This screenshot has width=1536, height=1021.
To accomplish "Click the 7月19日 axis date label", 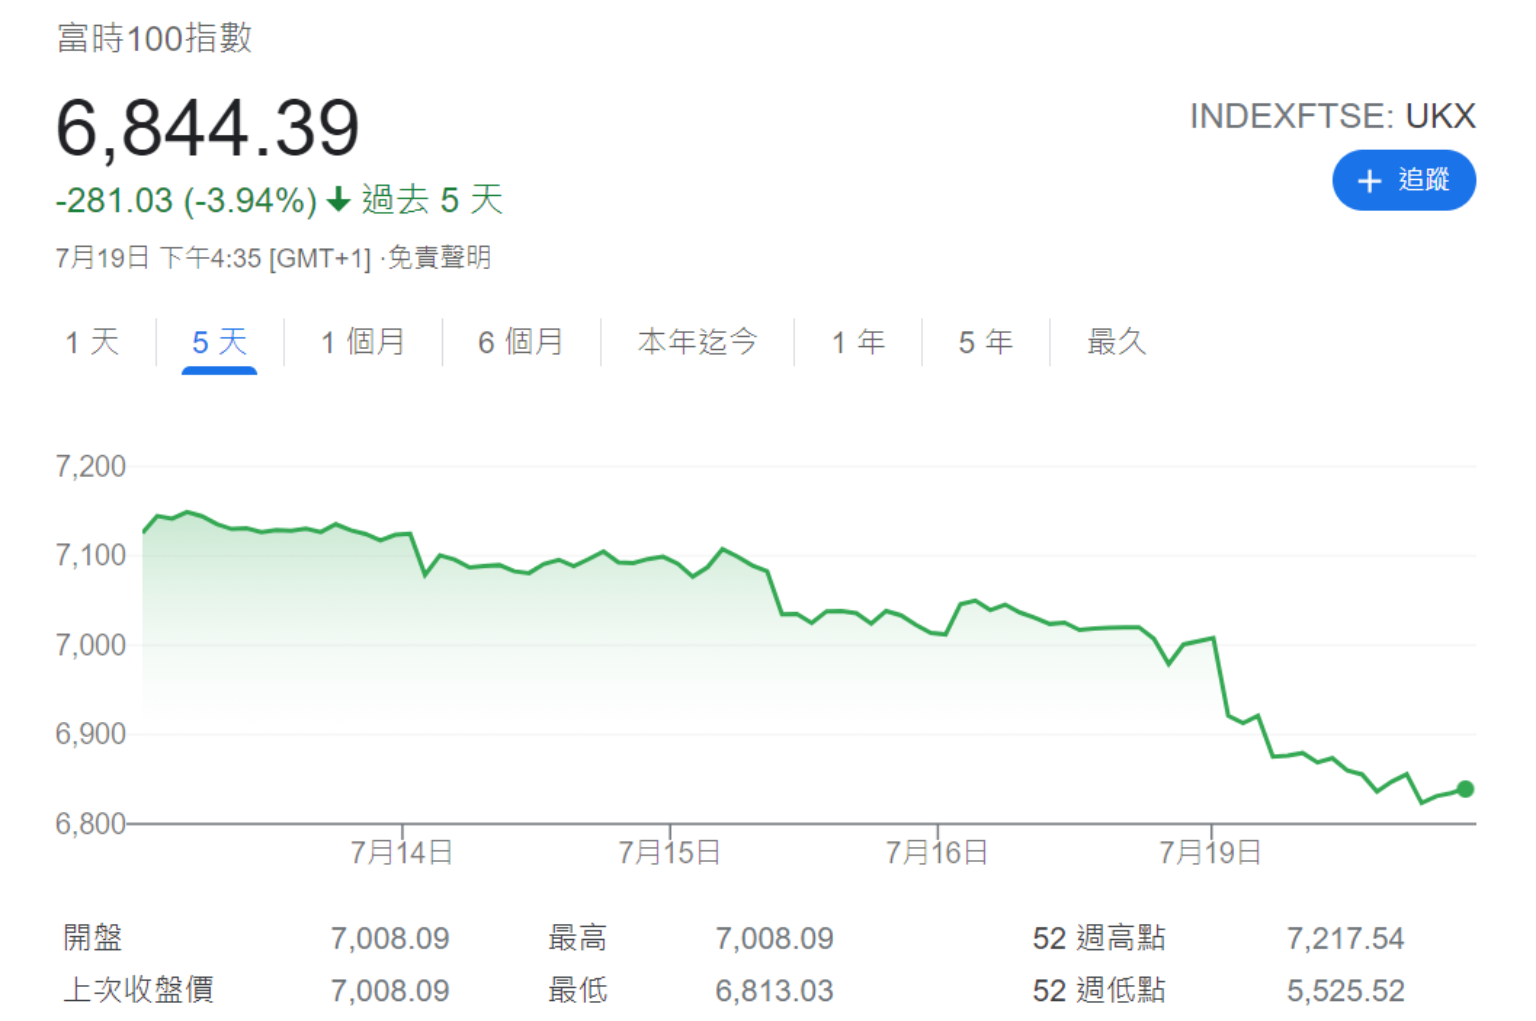I will pyautogui.click(x=1210, y=853).
